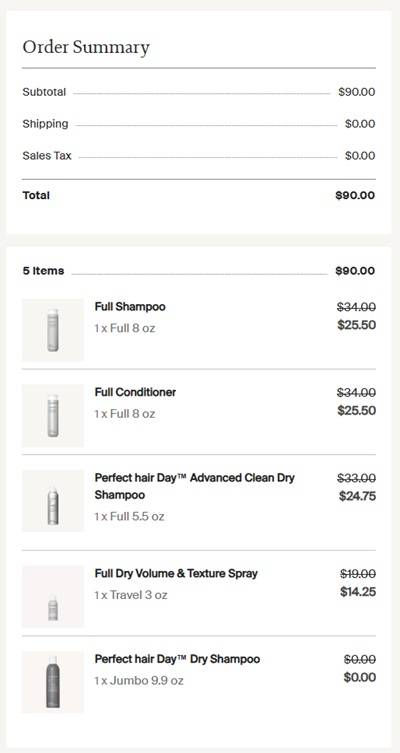The width and height of the screenshot is (400, 753).
Task: Click the 1 x Jumbo 9.9 oz size text
Action: point(139,680)
